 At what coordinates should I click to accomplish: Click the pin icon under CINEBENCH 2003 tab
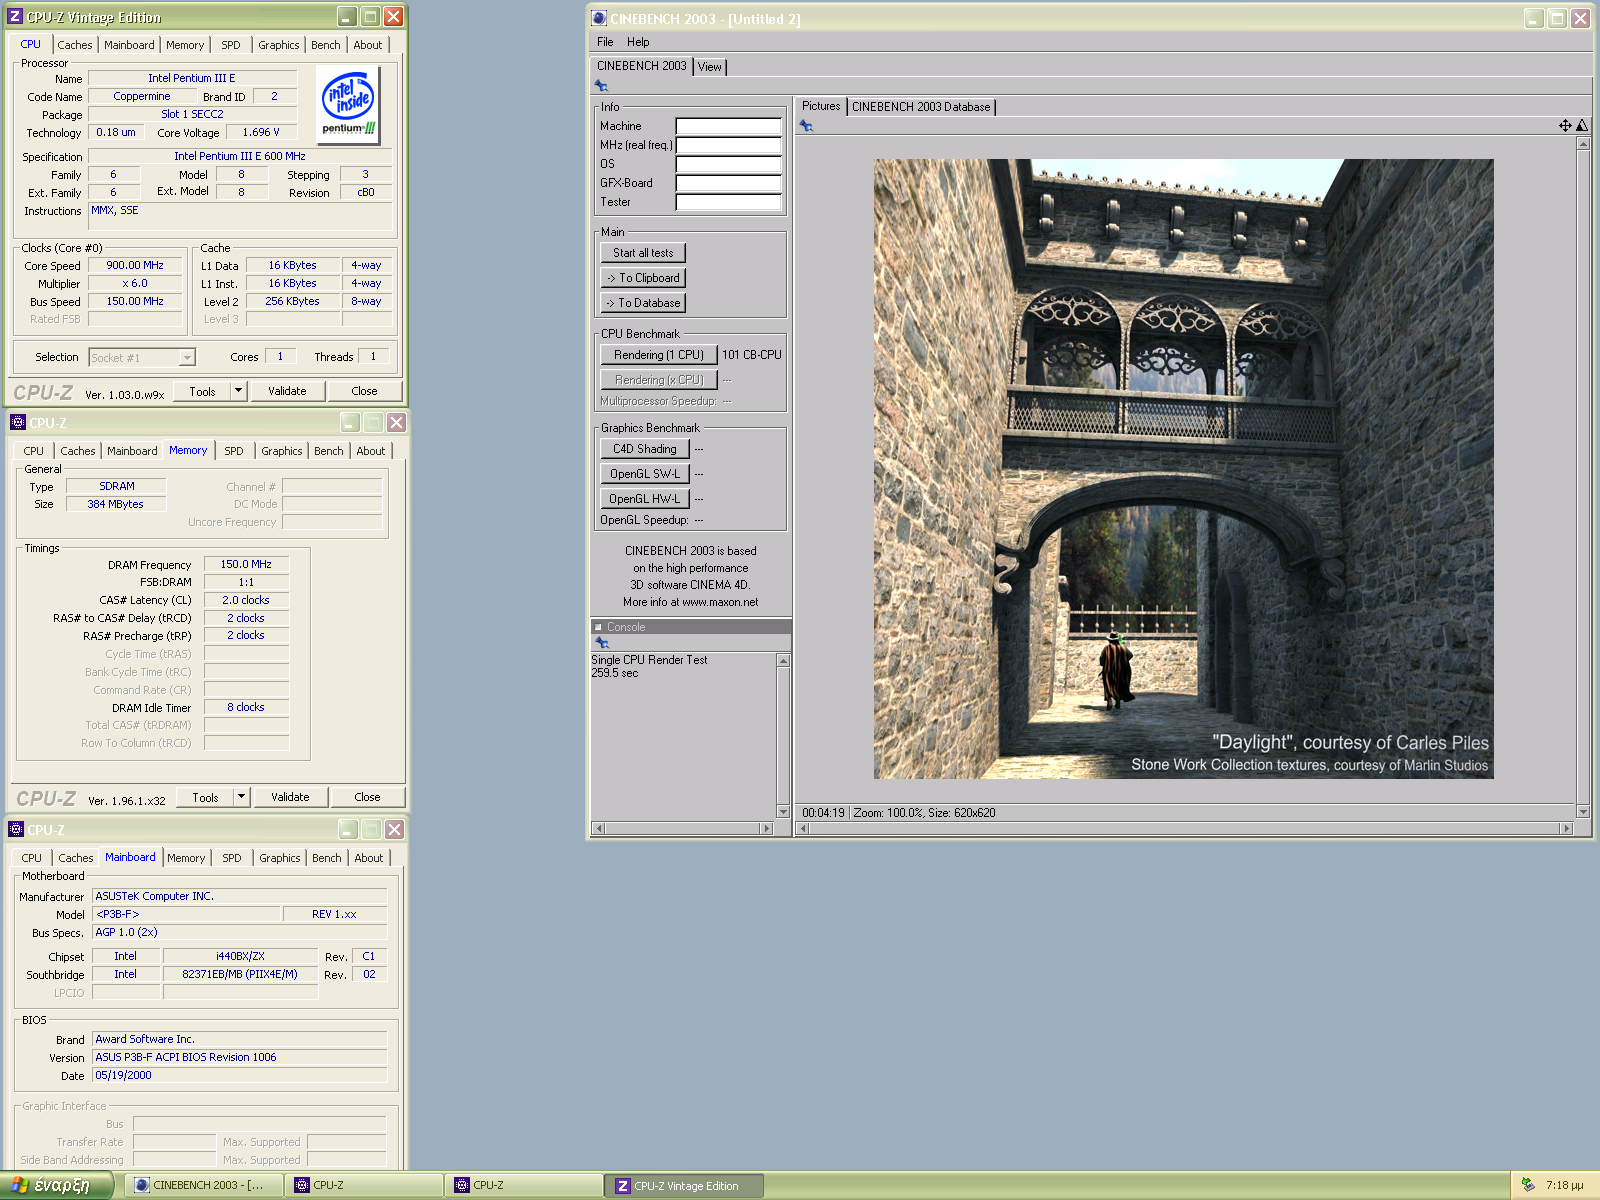coord(601,86)
